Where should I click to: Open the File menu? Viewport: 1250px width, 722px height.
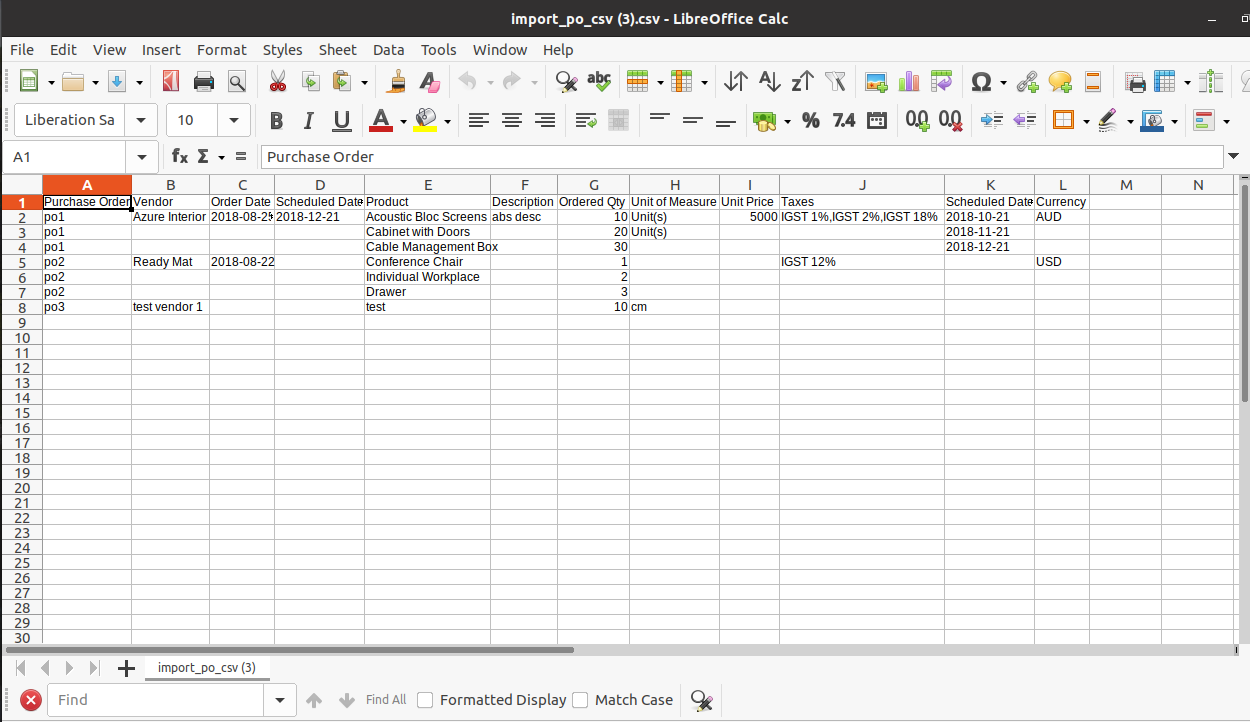pyautogui.click(x=22, y=49)
